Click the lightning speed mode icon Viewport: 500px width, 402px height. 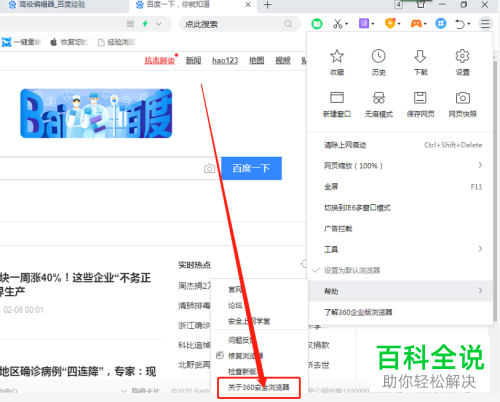(x=145, y=24)
